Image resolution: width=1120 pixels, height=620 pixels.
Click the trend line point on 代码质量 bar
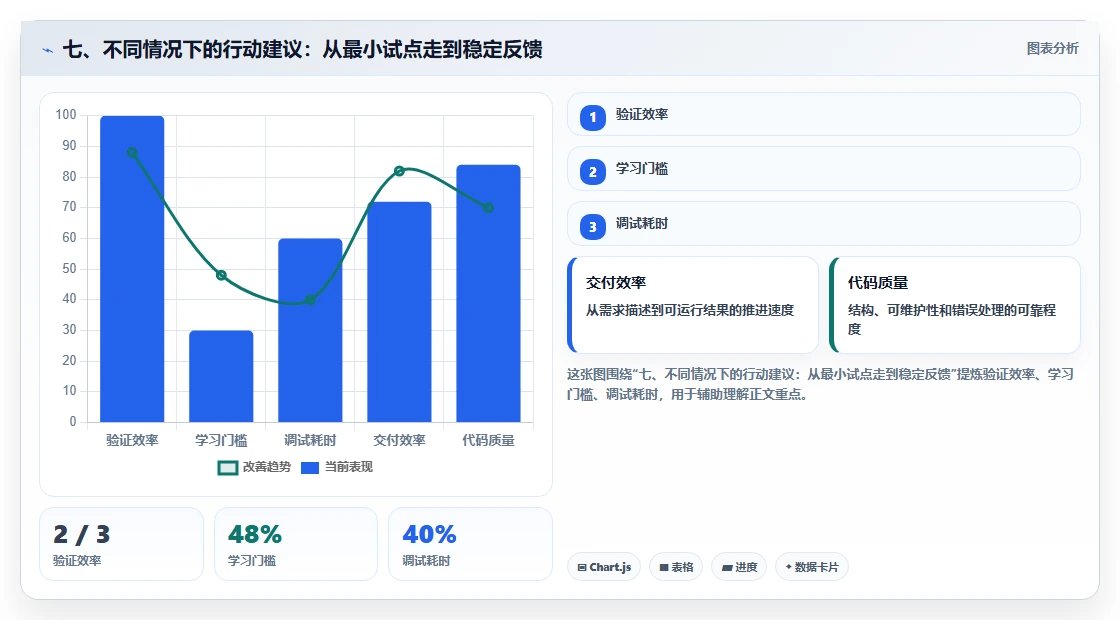tap(489, 208)
